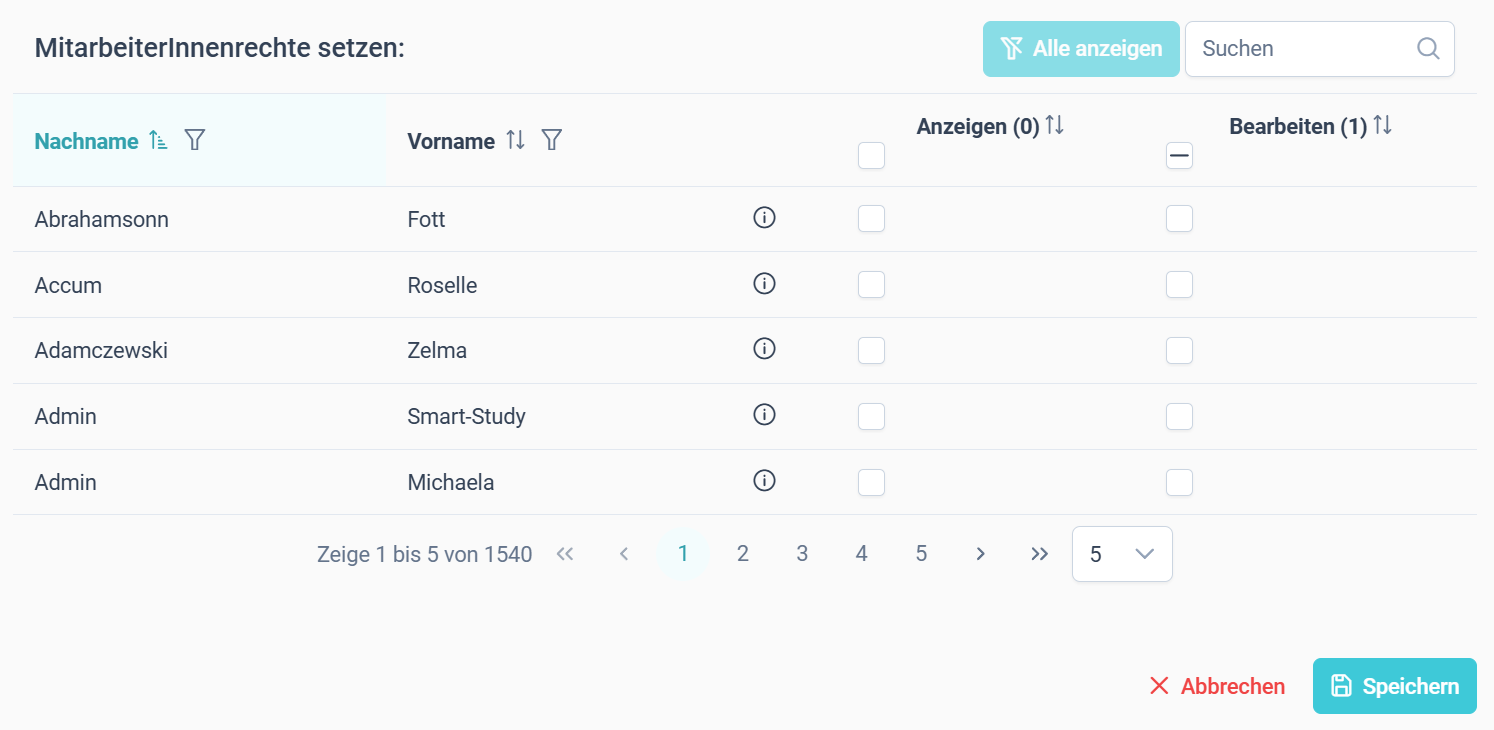Viewport: 1494px width, 730px height.
Task: Jump to the last page double chevron
Action: [1040, 554]
